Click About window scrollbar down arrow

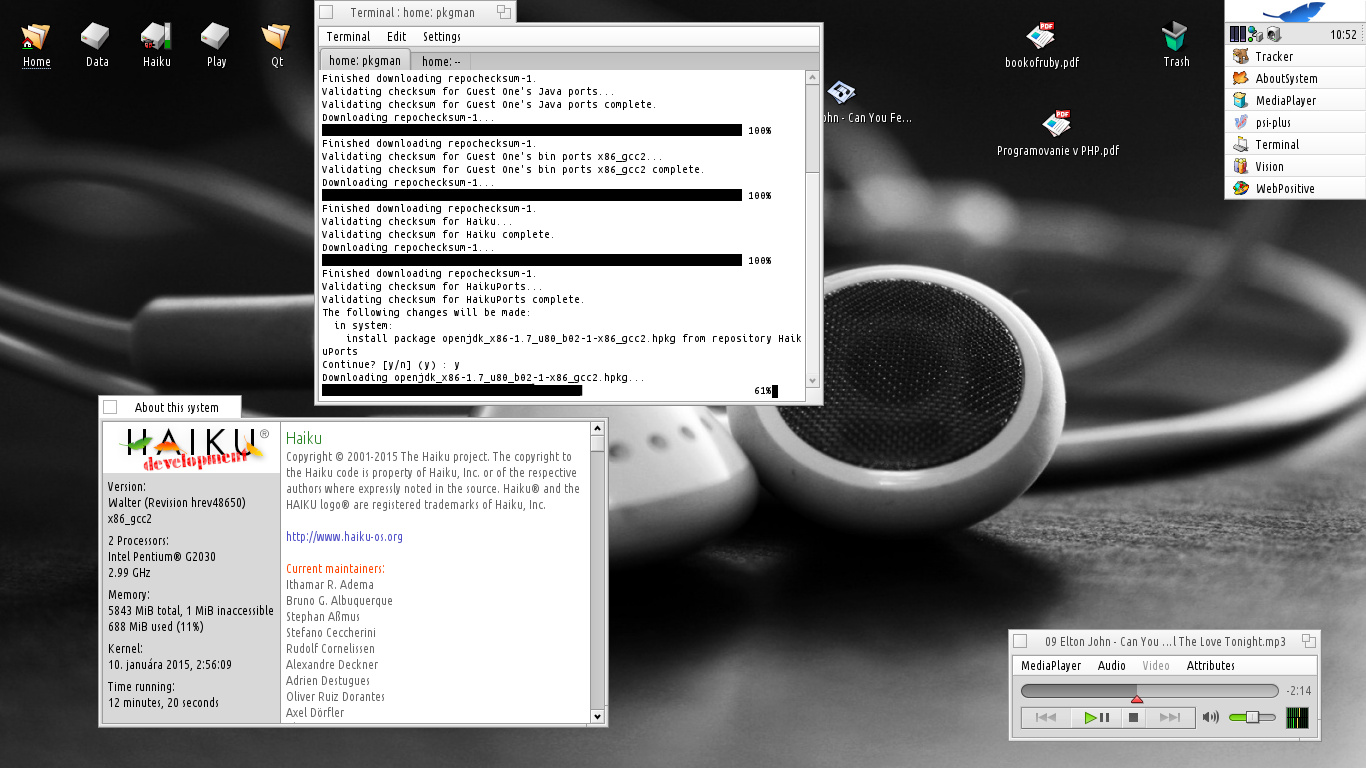click(597, 716)
